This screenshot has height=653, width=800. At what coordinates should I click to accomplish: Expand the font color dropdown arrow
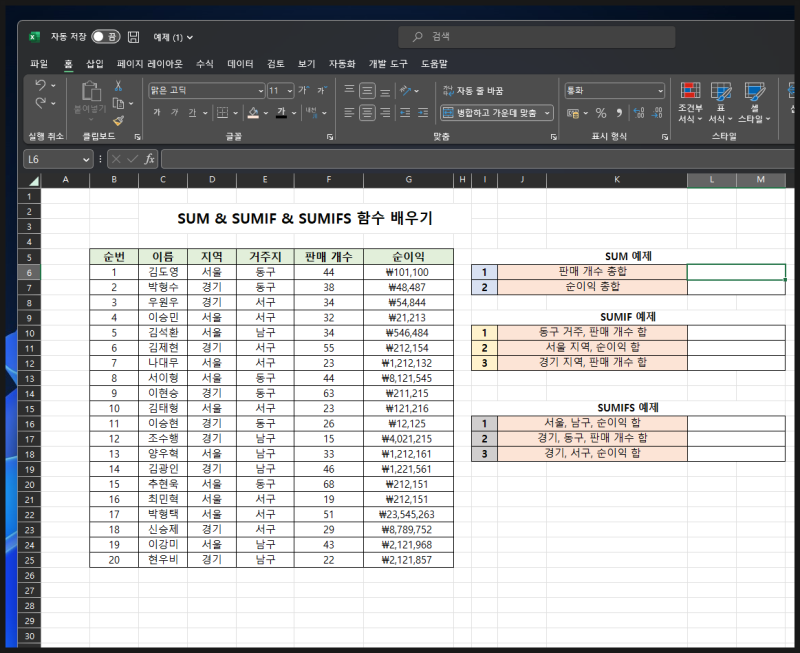tap(294, 113)
